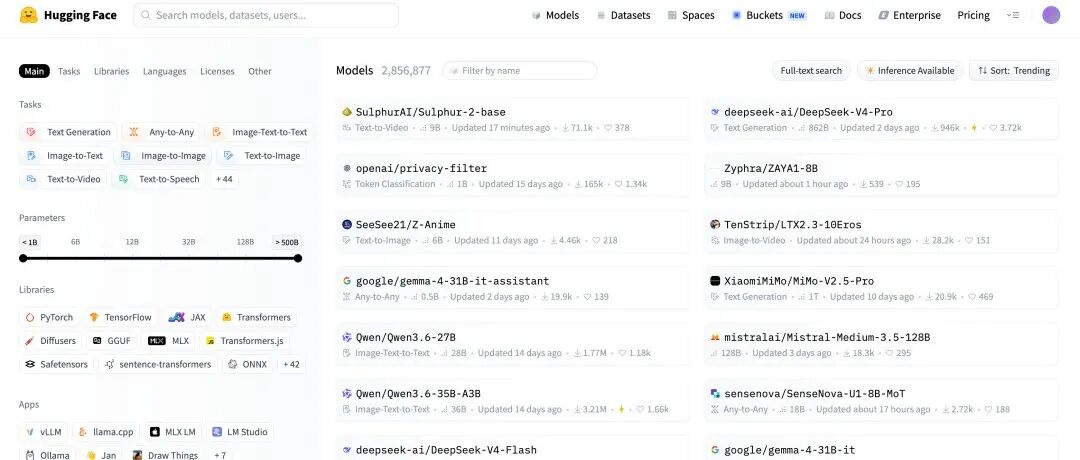Click the llama.cpp app icon

(83, 432)
